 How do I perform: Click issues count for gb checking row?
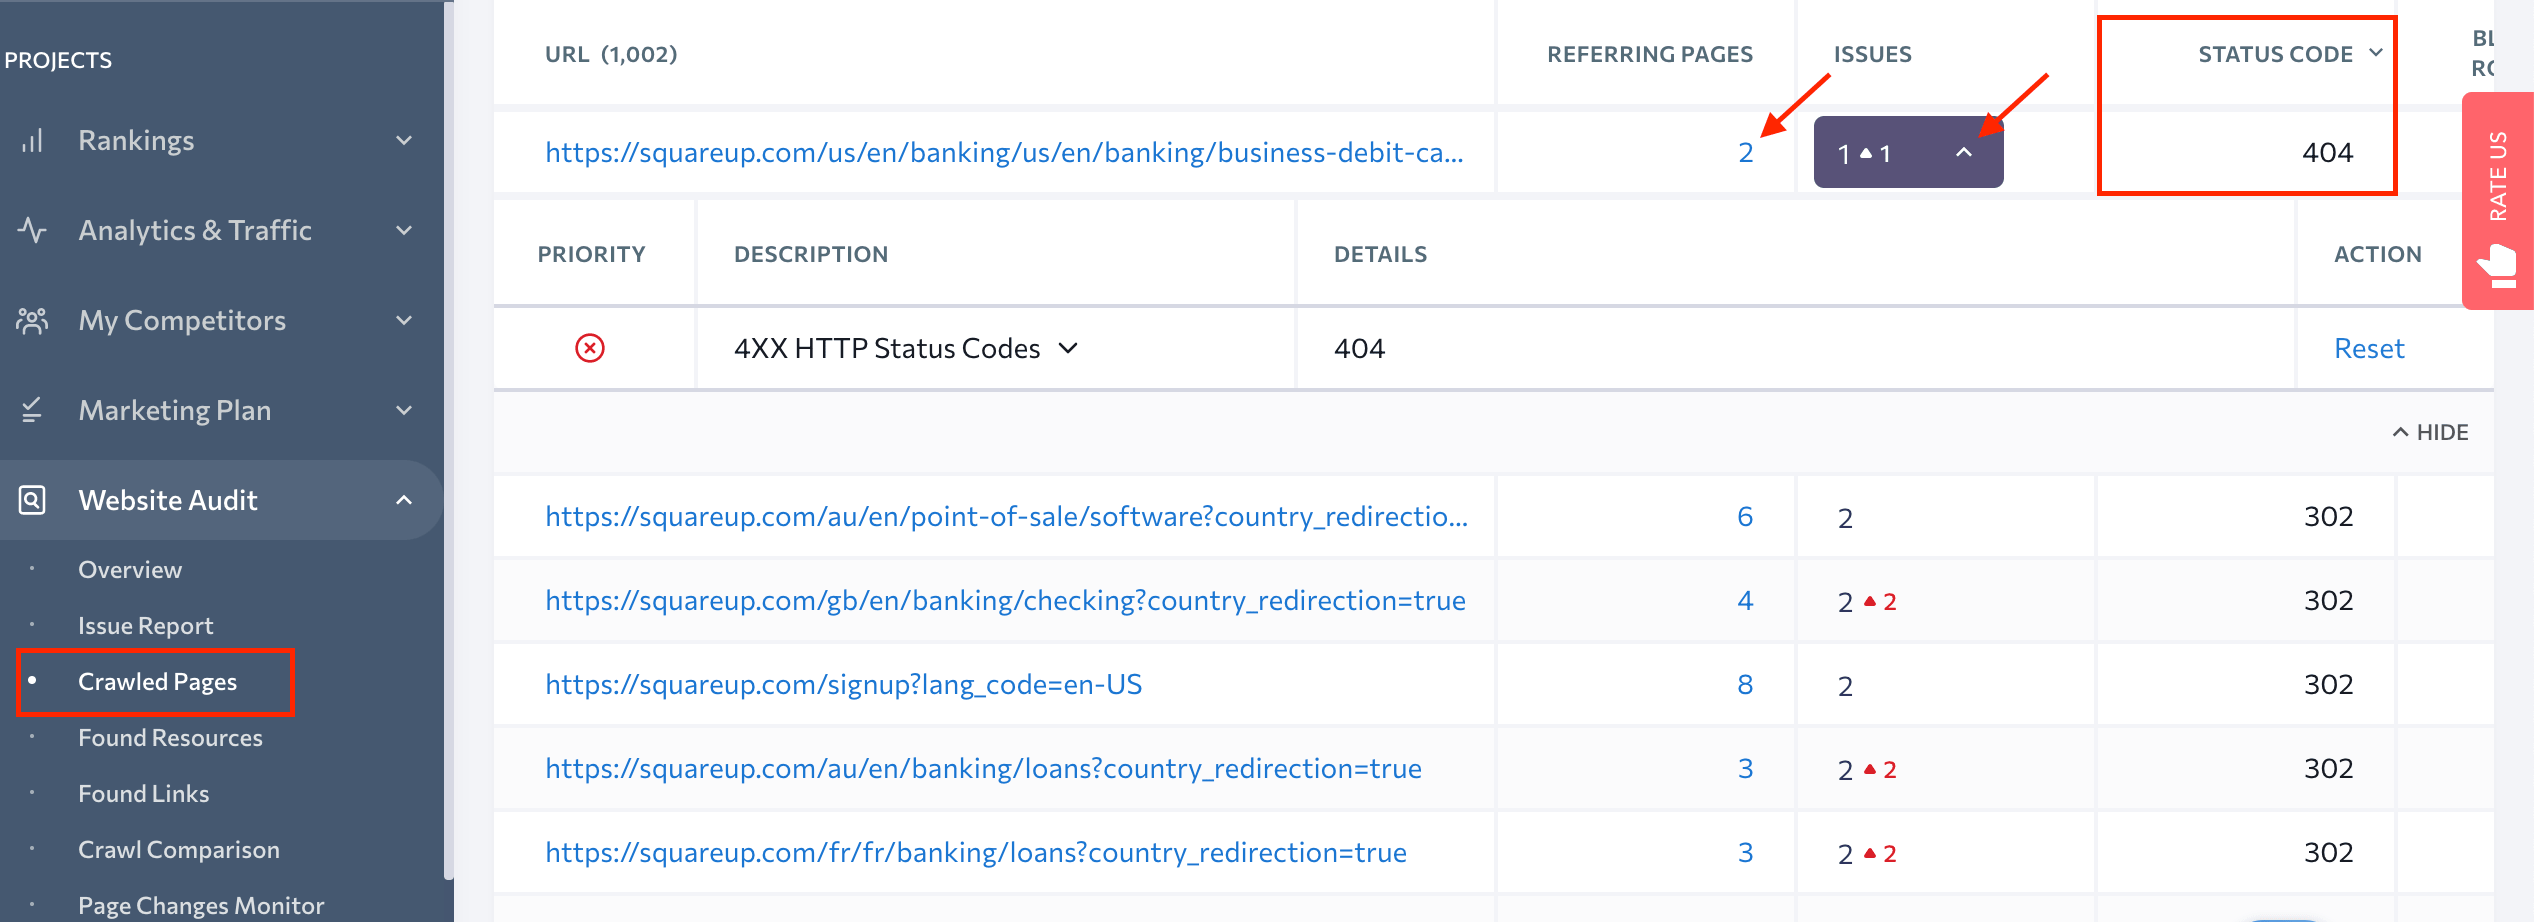(1867, 602)
